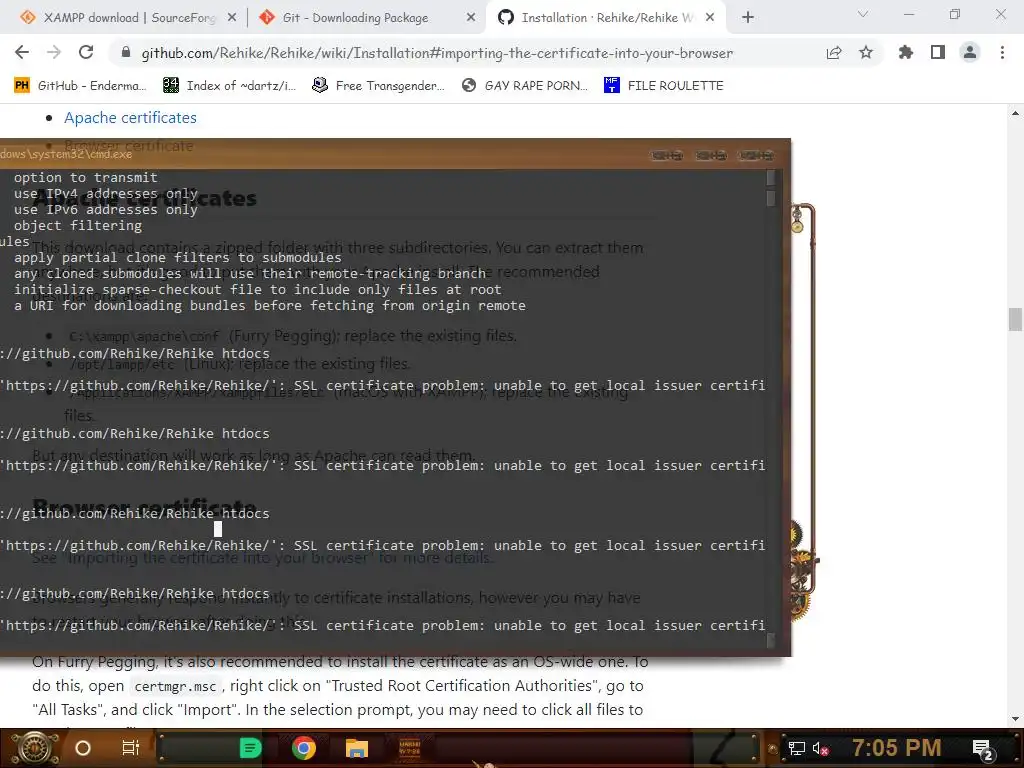Open the notification center icon
Screen dimensions: 1024x768
[x=982, y=749]
